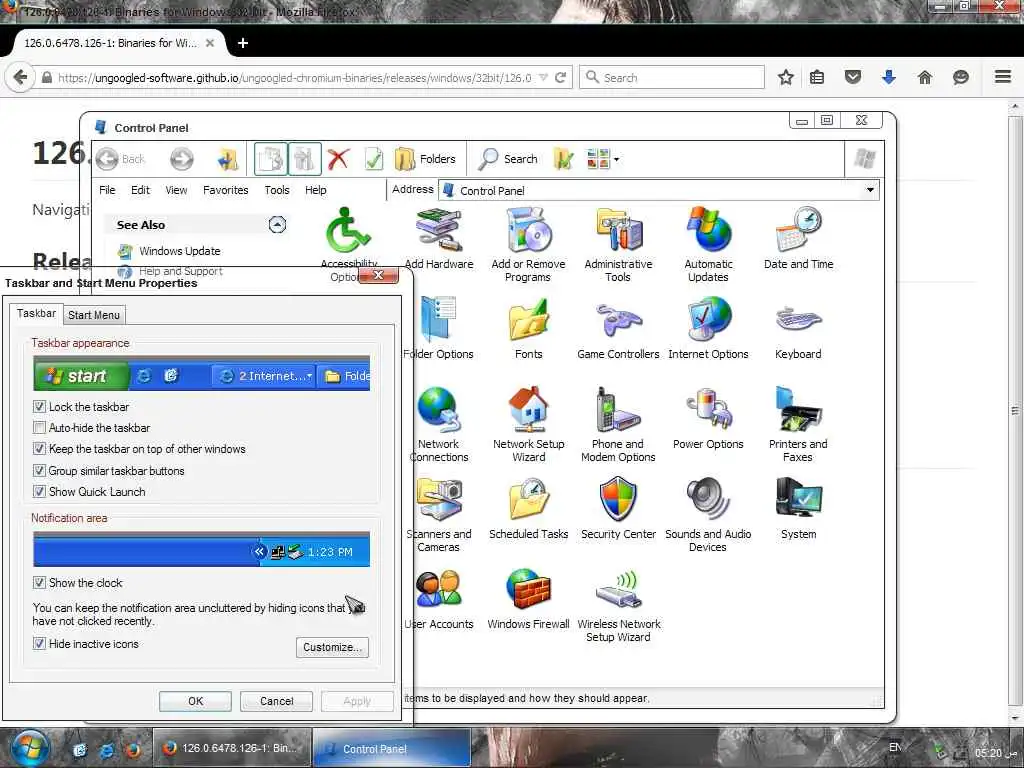Open the Address bar dropdown in Control Panel

tap(870, 190)
